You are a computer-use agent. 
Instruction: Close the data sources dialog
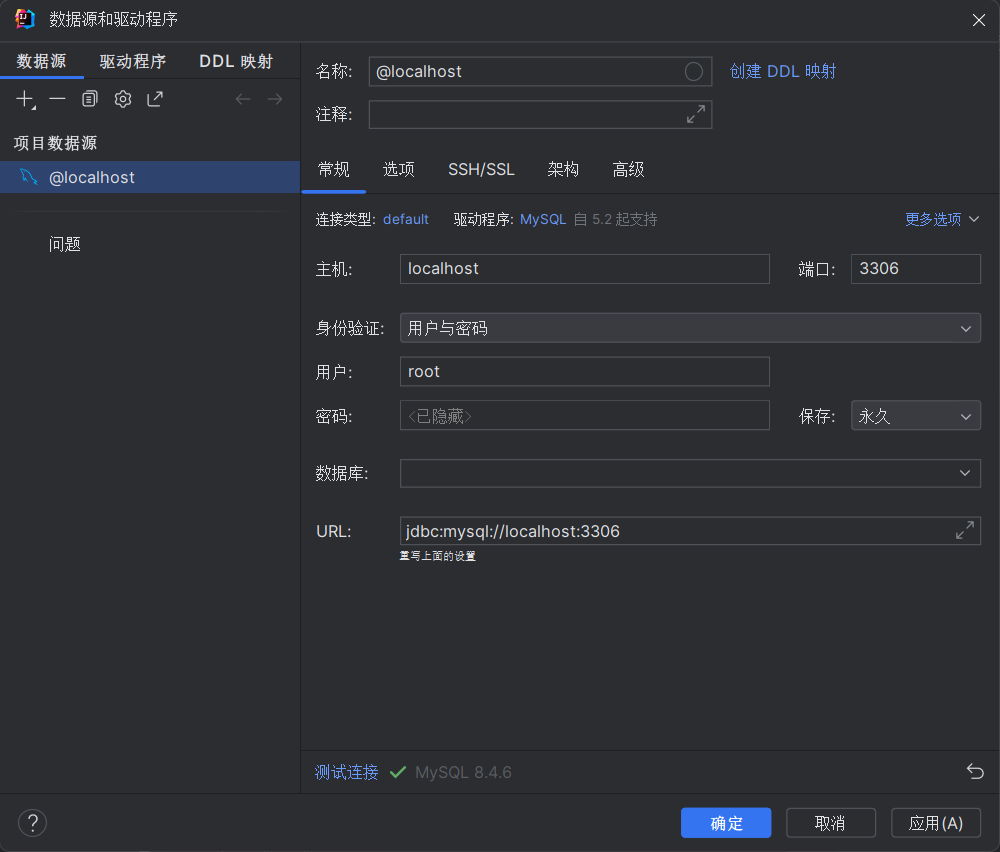[978, 20]
